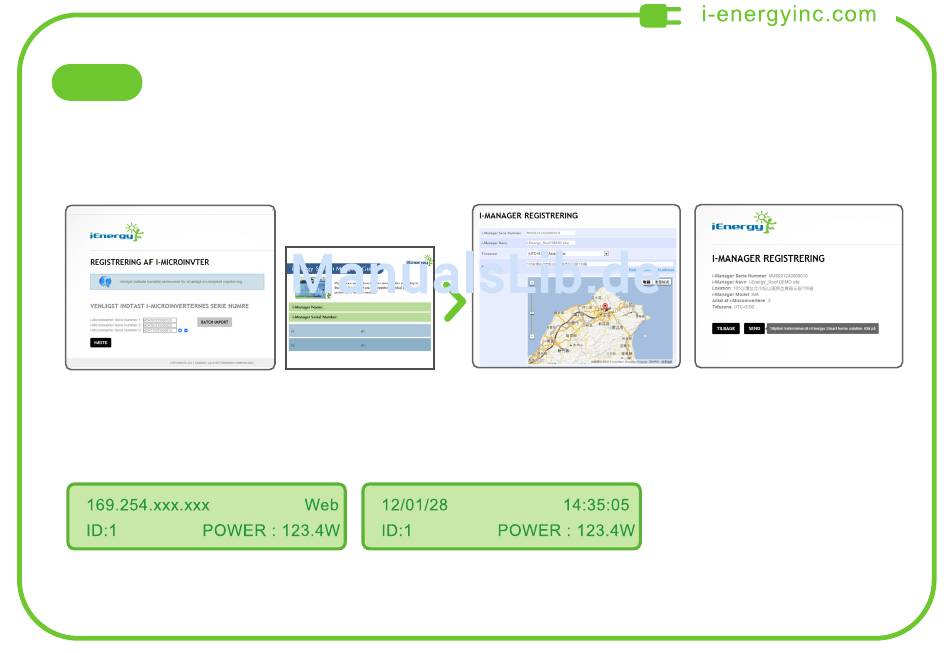
Task: Click the green plug icon in the header
Action: click(660, 16)
